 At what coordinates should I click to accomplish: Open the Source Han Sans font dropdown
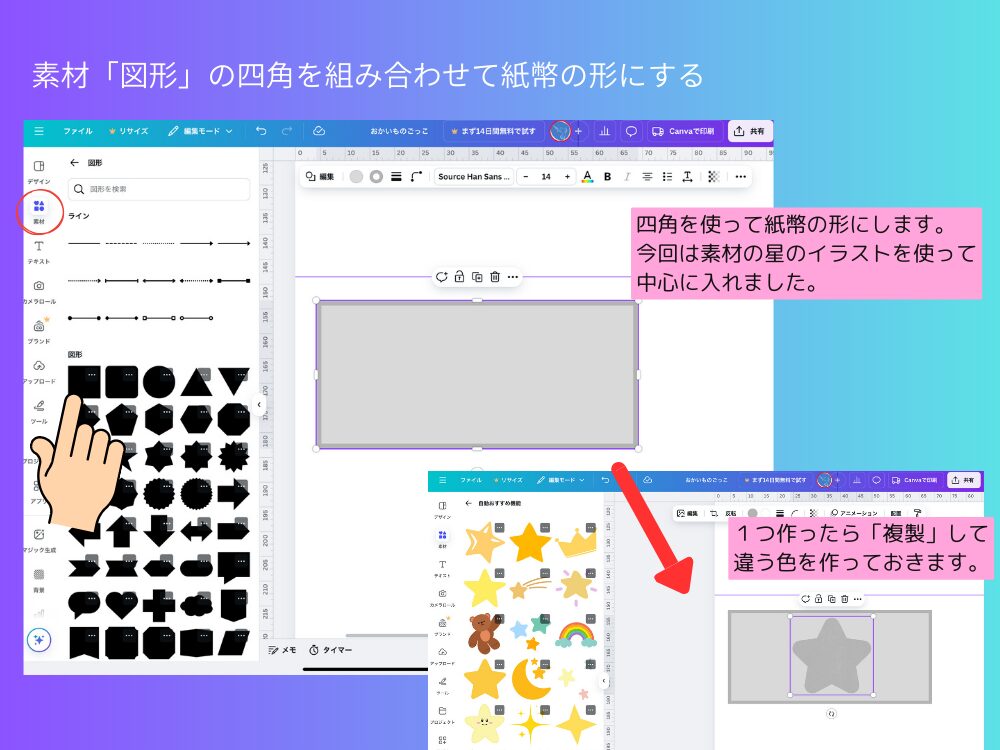pyautogui.click(x=474, y=177)
